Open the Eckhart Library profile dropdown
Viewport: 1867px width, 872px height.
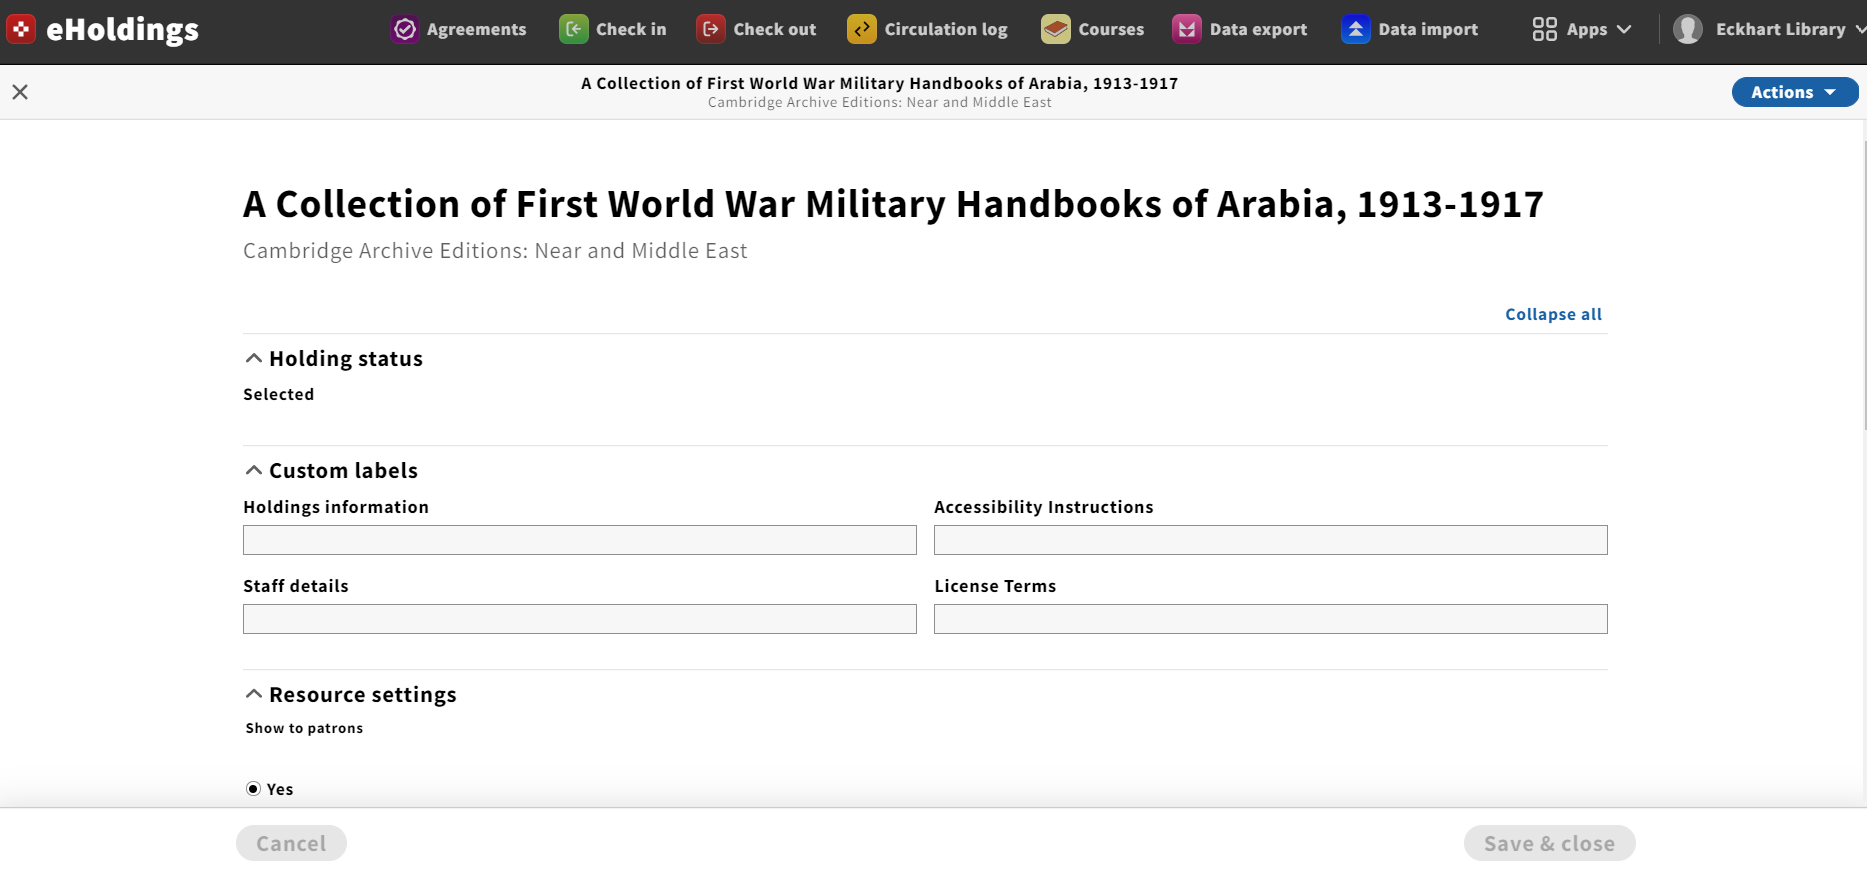coord(1768,29)
